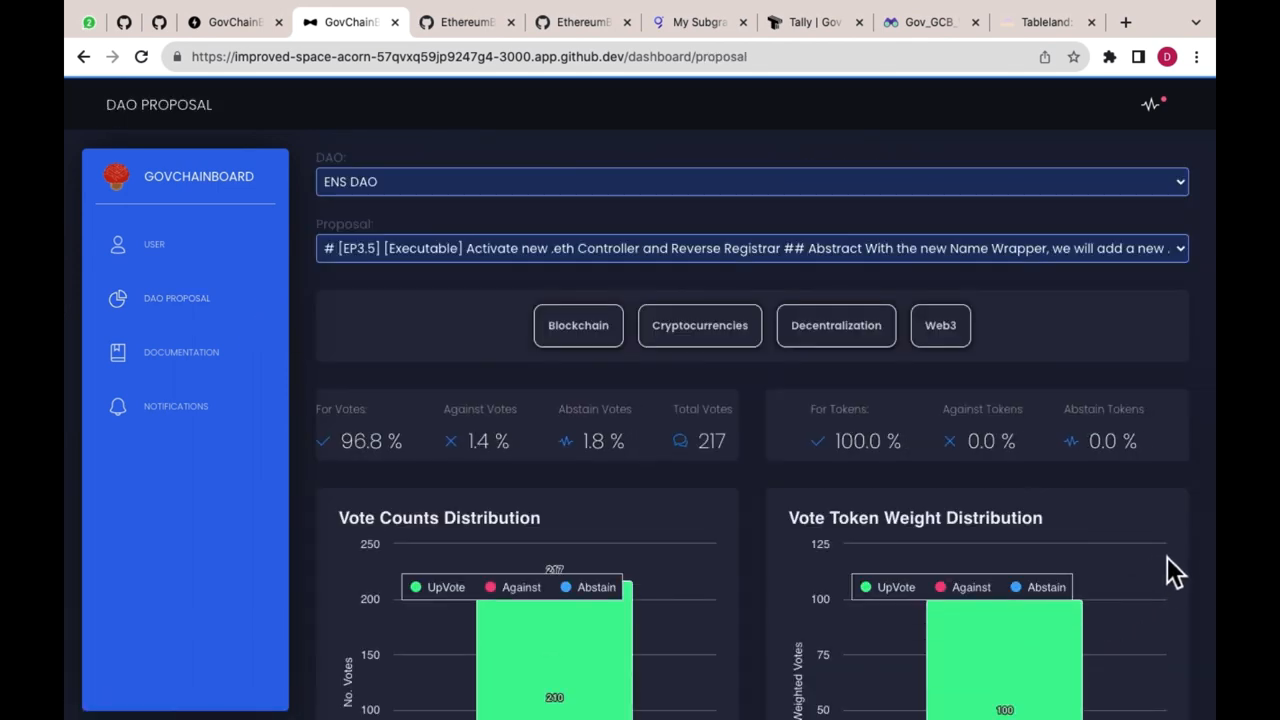Screen dimensions: 1280x720
Task: Close the My Subgraph browser tab
Action: (743, 22)
